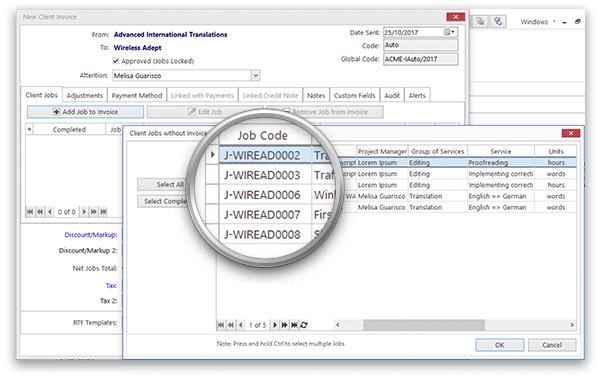The image size is (600, 381).
Task: Open the Payment Method tab
Action: tap(137, 96)
